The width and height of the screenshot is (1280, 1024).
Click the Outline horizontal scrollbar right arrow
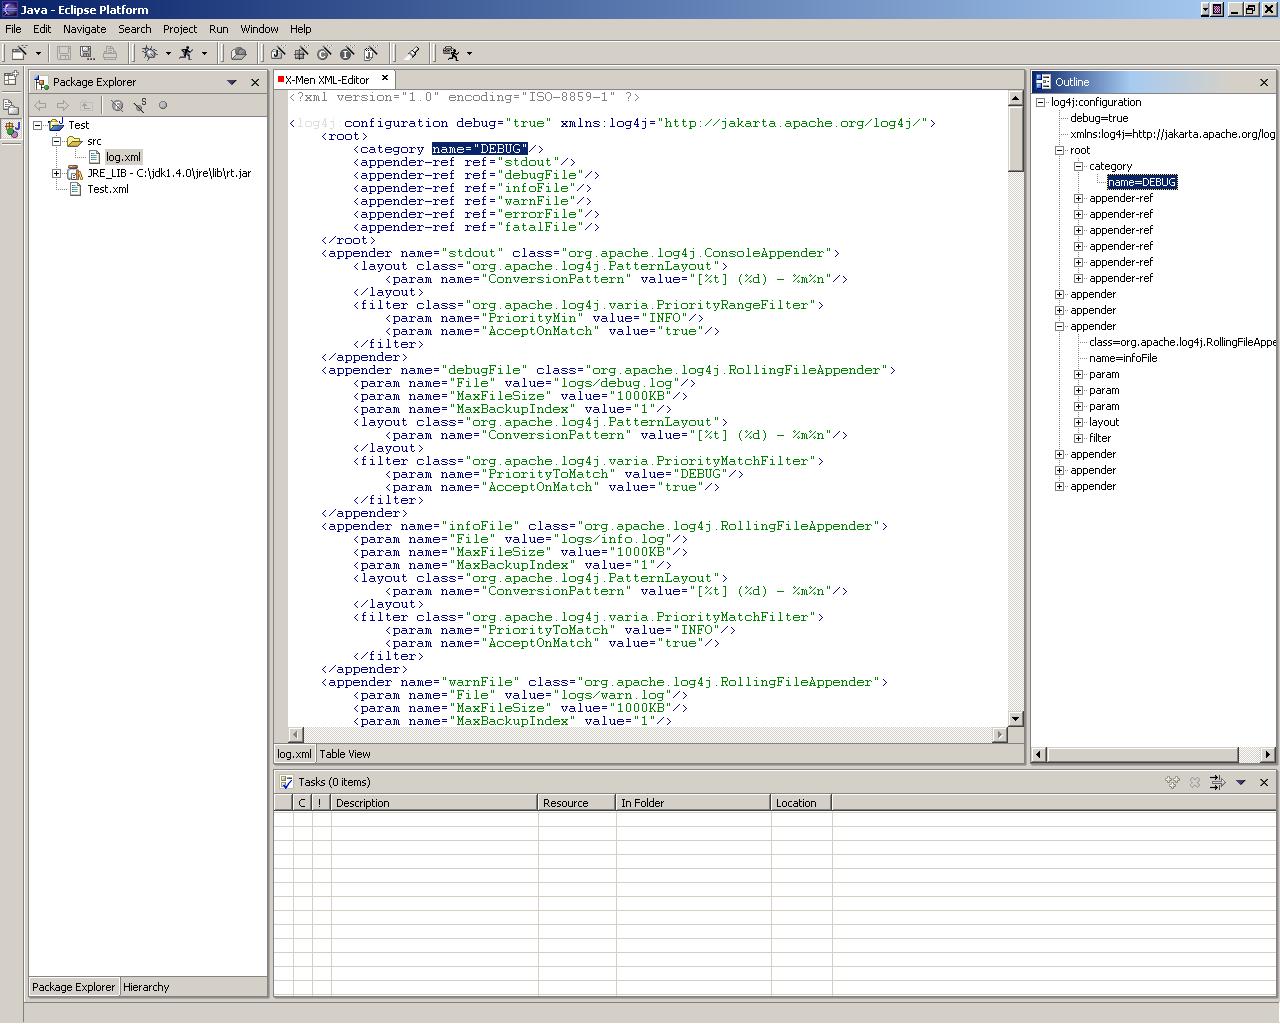coord(1267,754)
